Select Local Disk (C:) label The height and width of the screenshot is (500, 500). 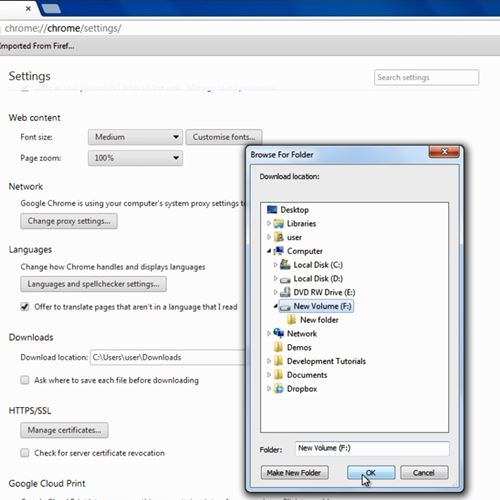318,265
